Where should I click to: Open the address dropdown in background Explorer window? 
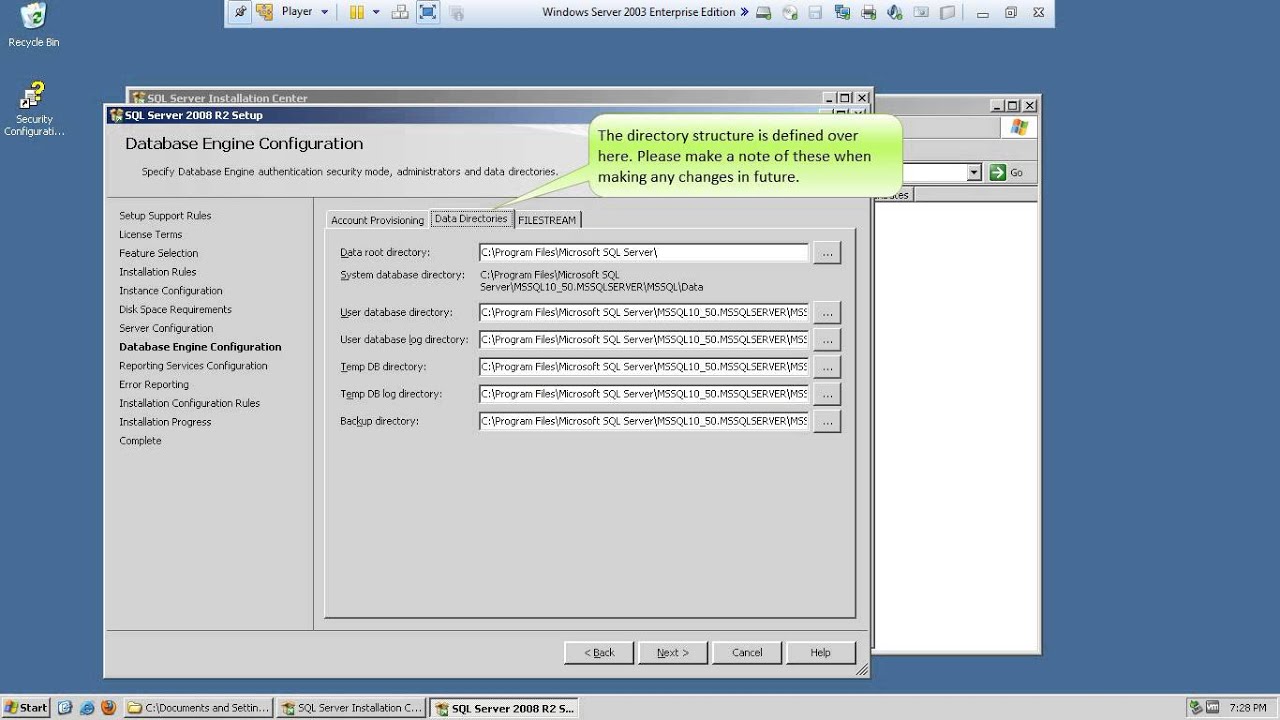[x=974, y=173]
